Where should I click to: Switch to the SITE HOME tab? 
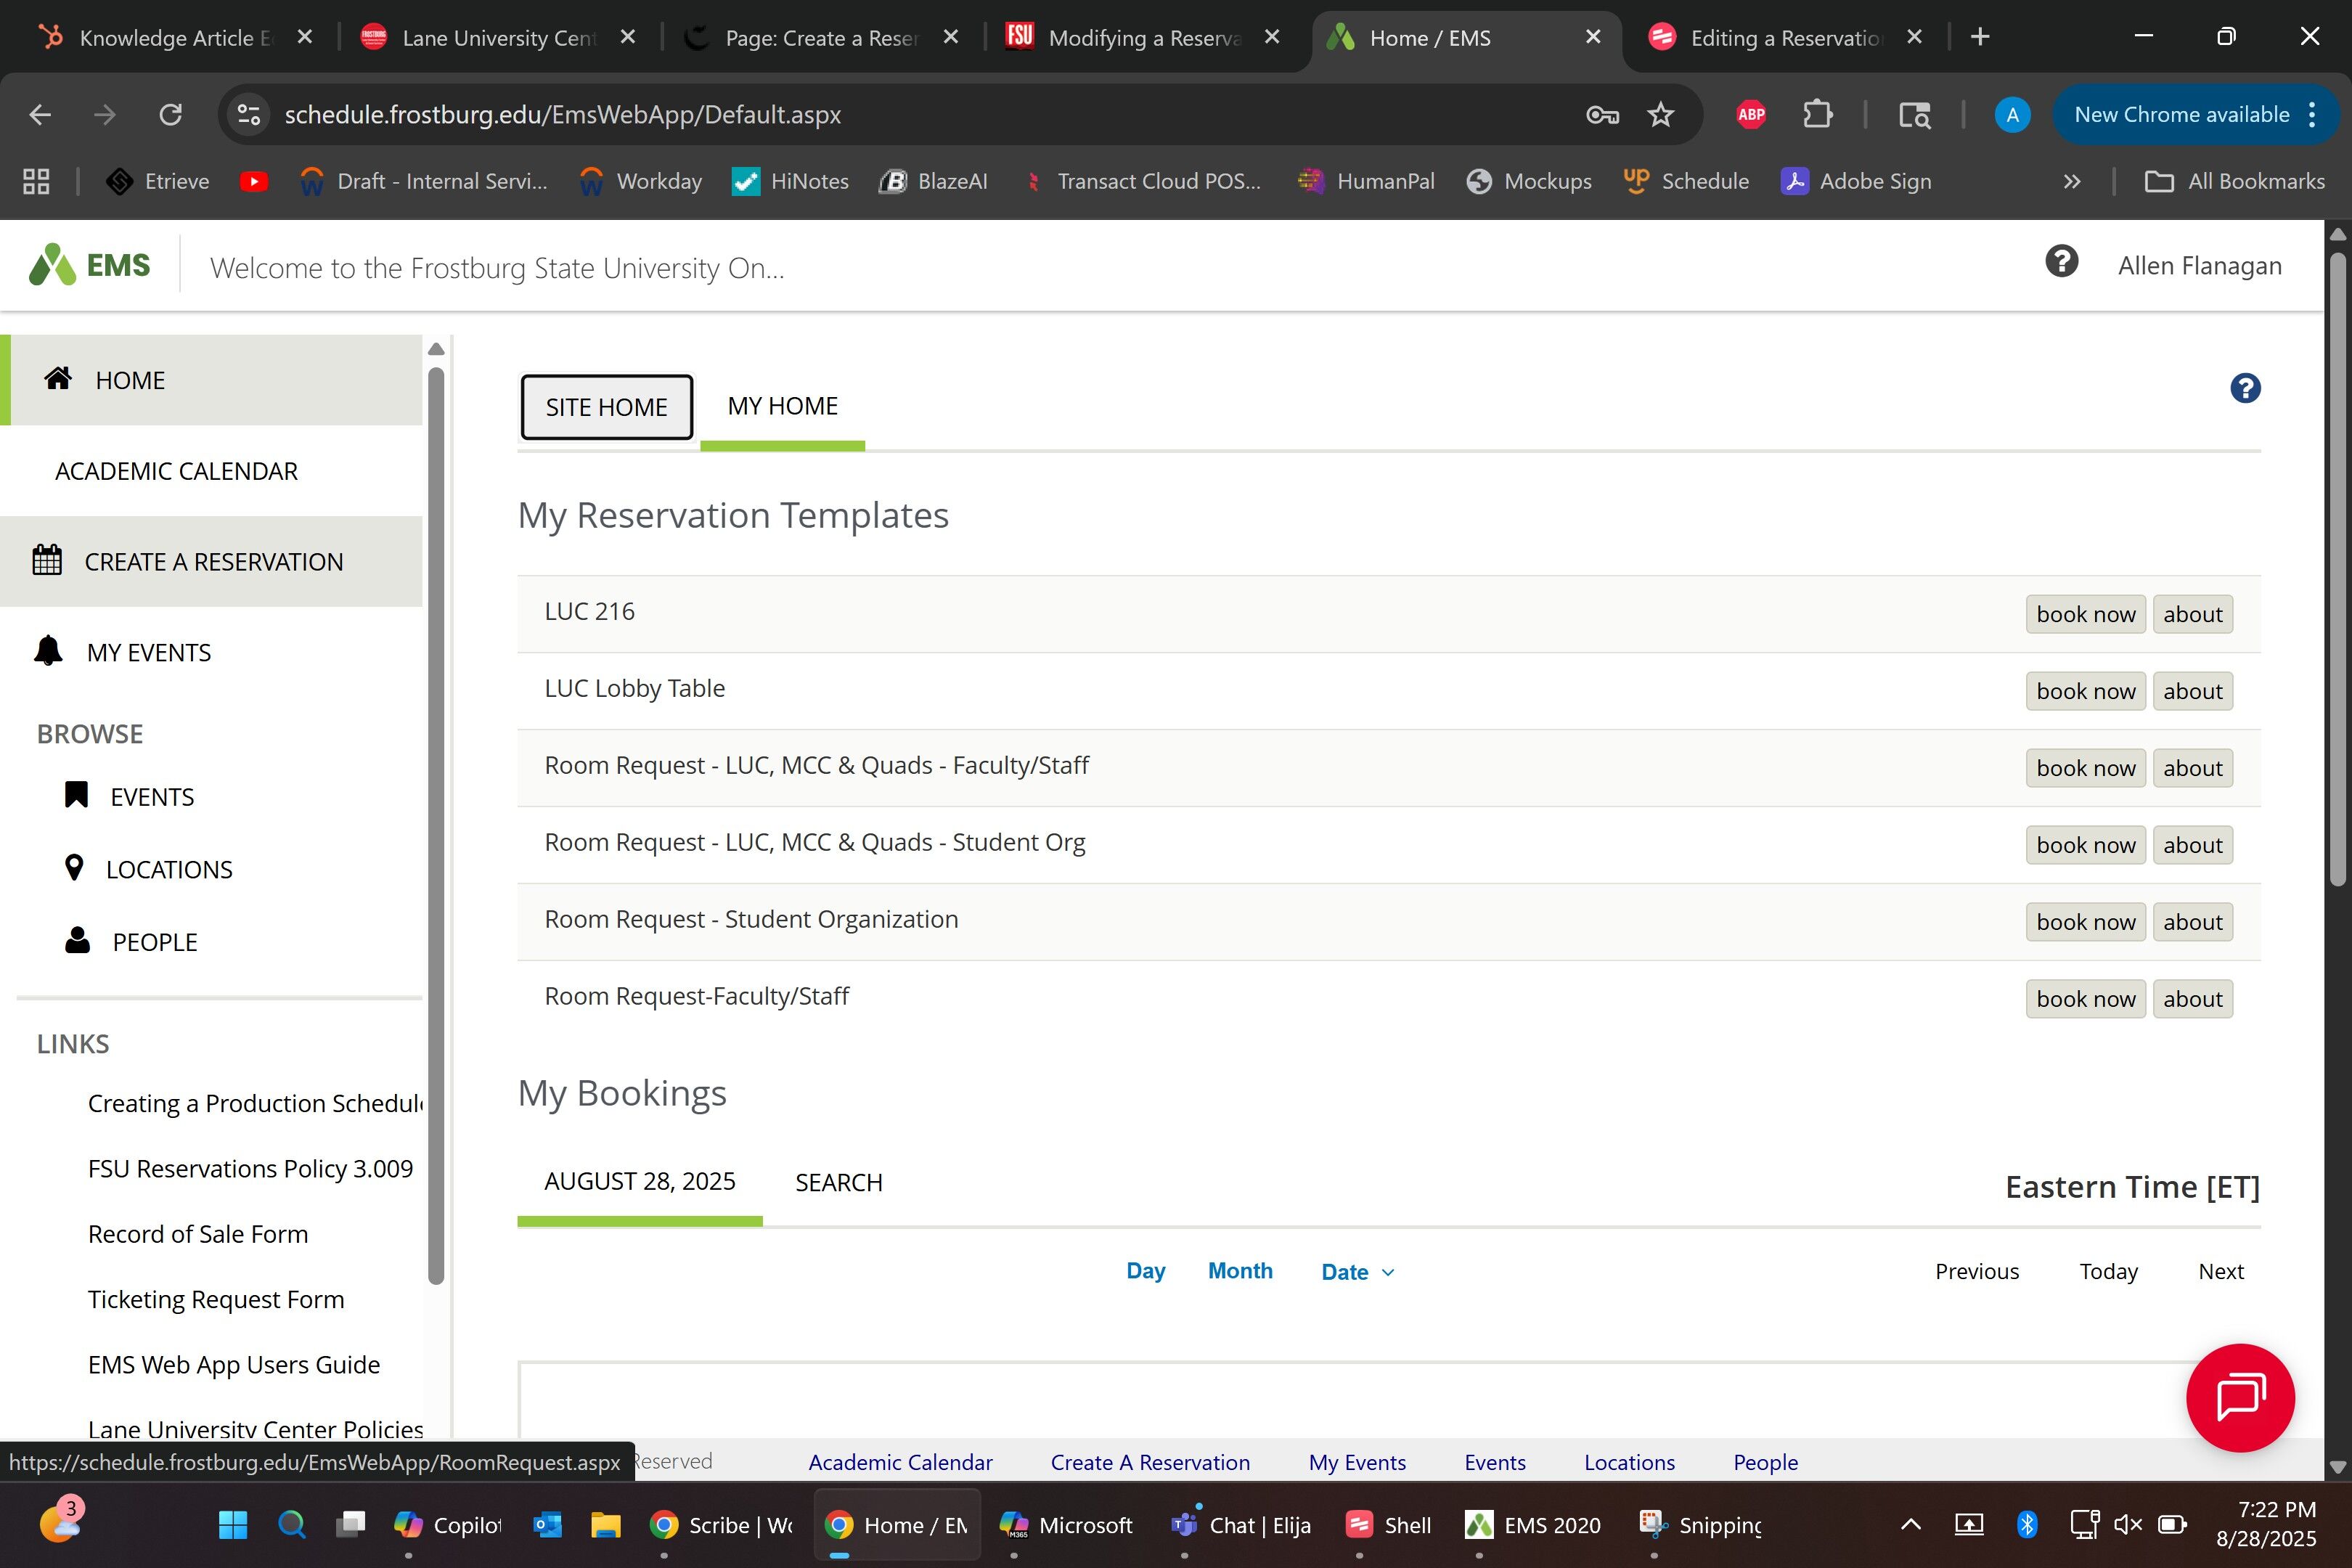[606, 407]
